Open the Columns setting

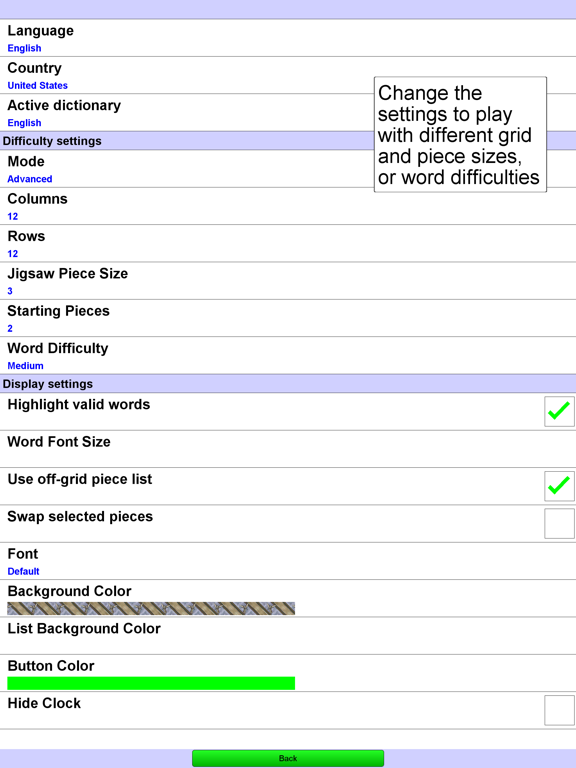tap(288, 206)
